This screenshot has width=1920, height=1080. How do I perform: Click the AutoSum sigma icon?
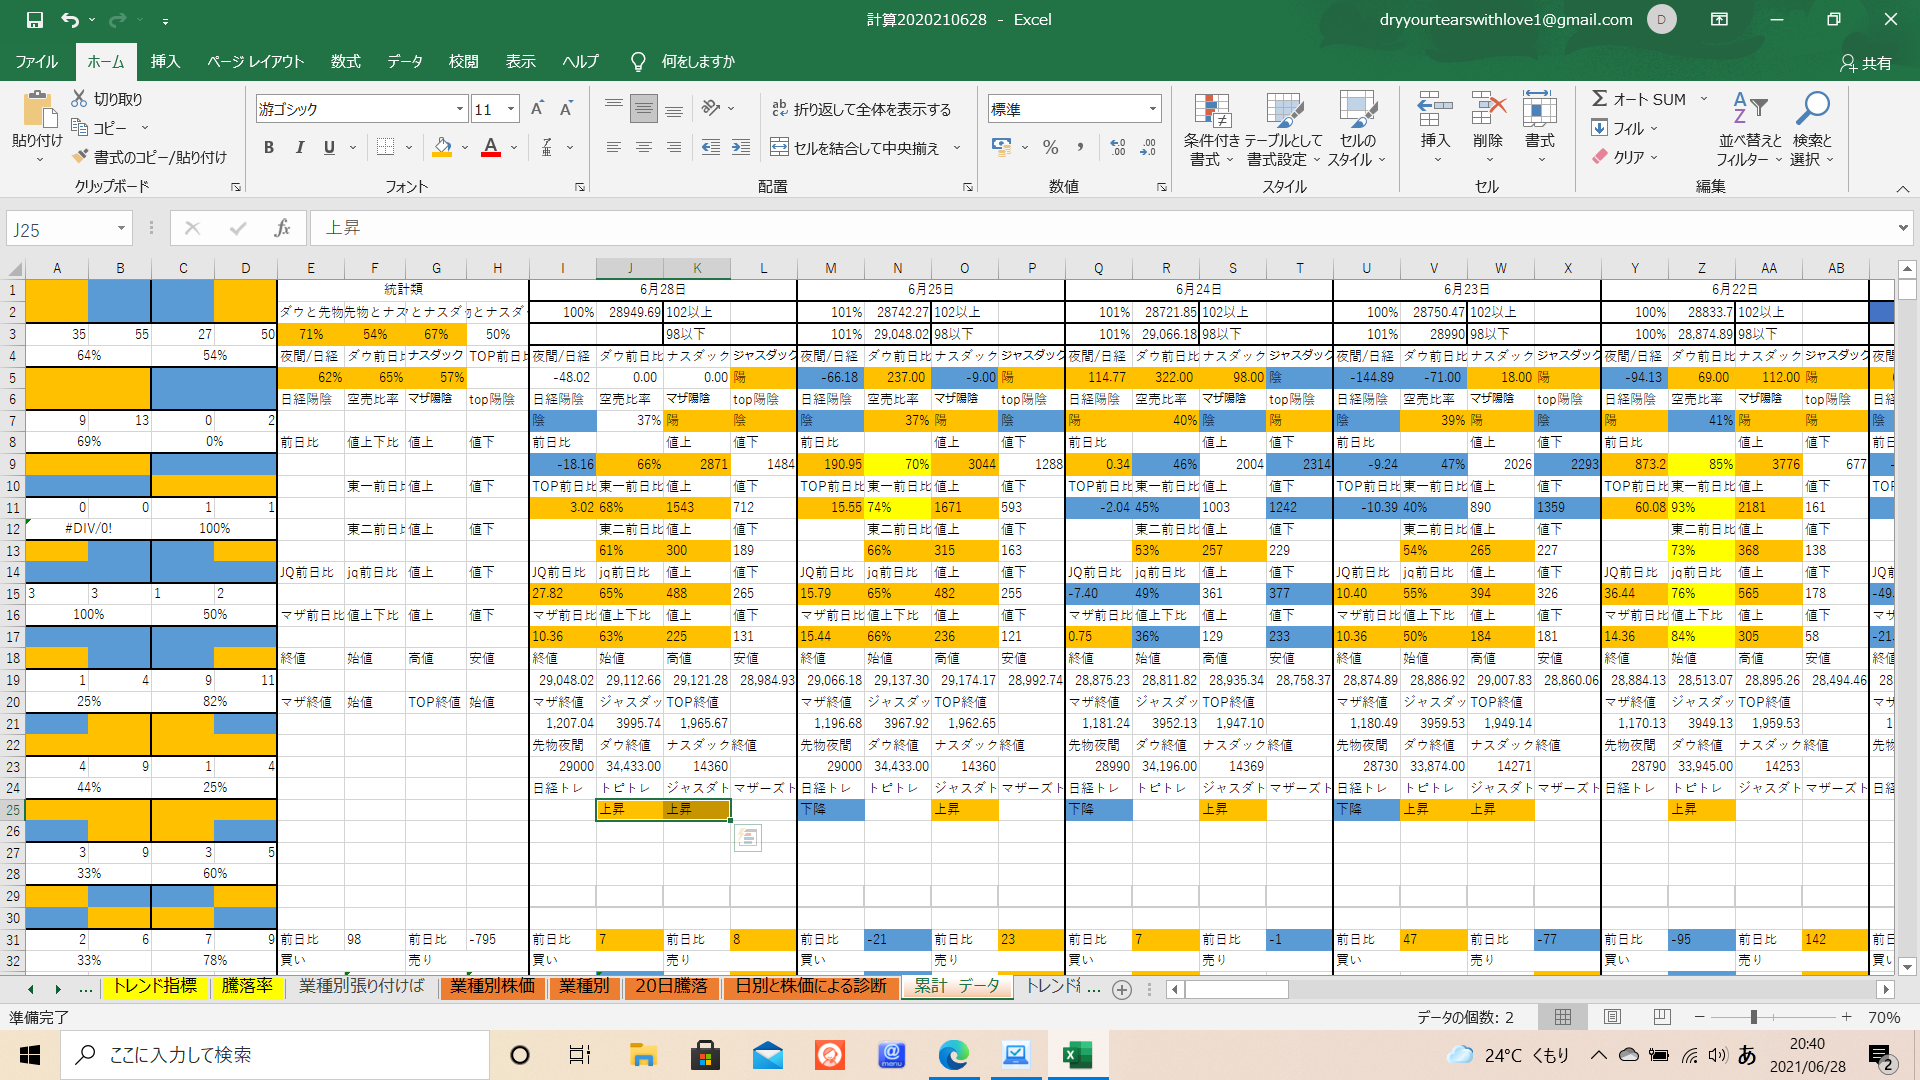coord(1600,99)
